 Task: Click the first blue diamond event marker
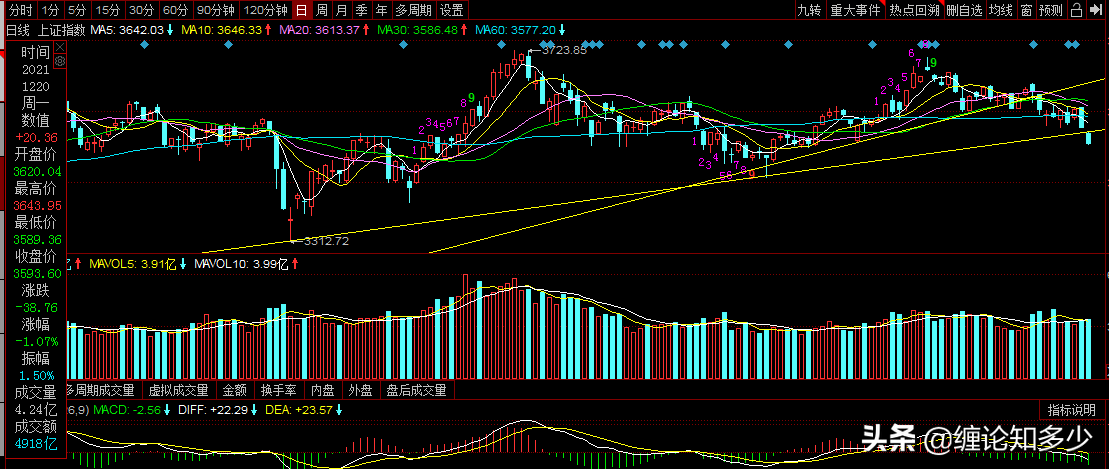(144, 45)
